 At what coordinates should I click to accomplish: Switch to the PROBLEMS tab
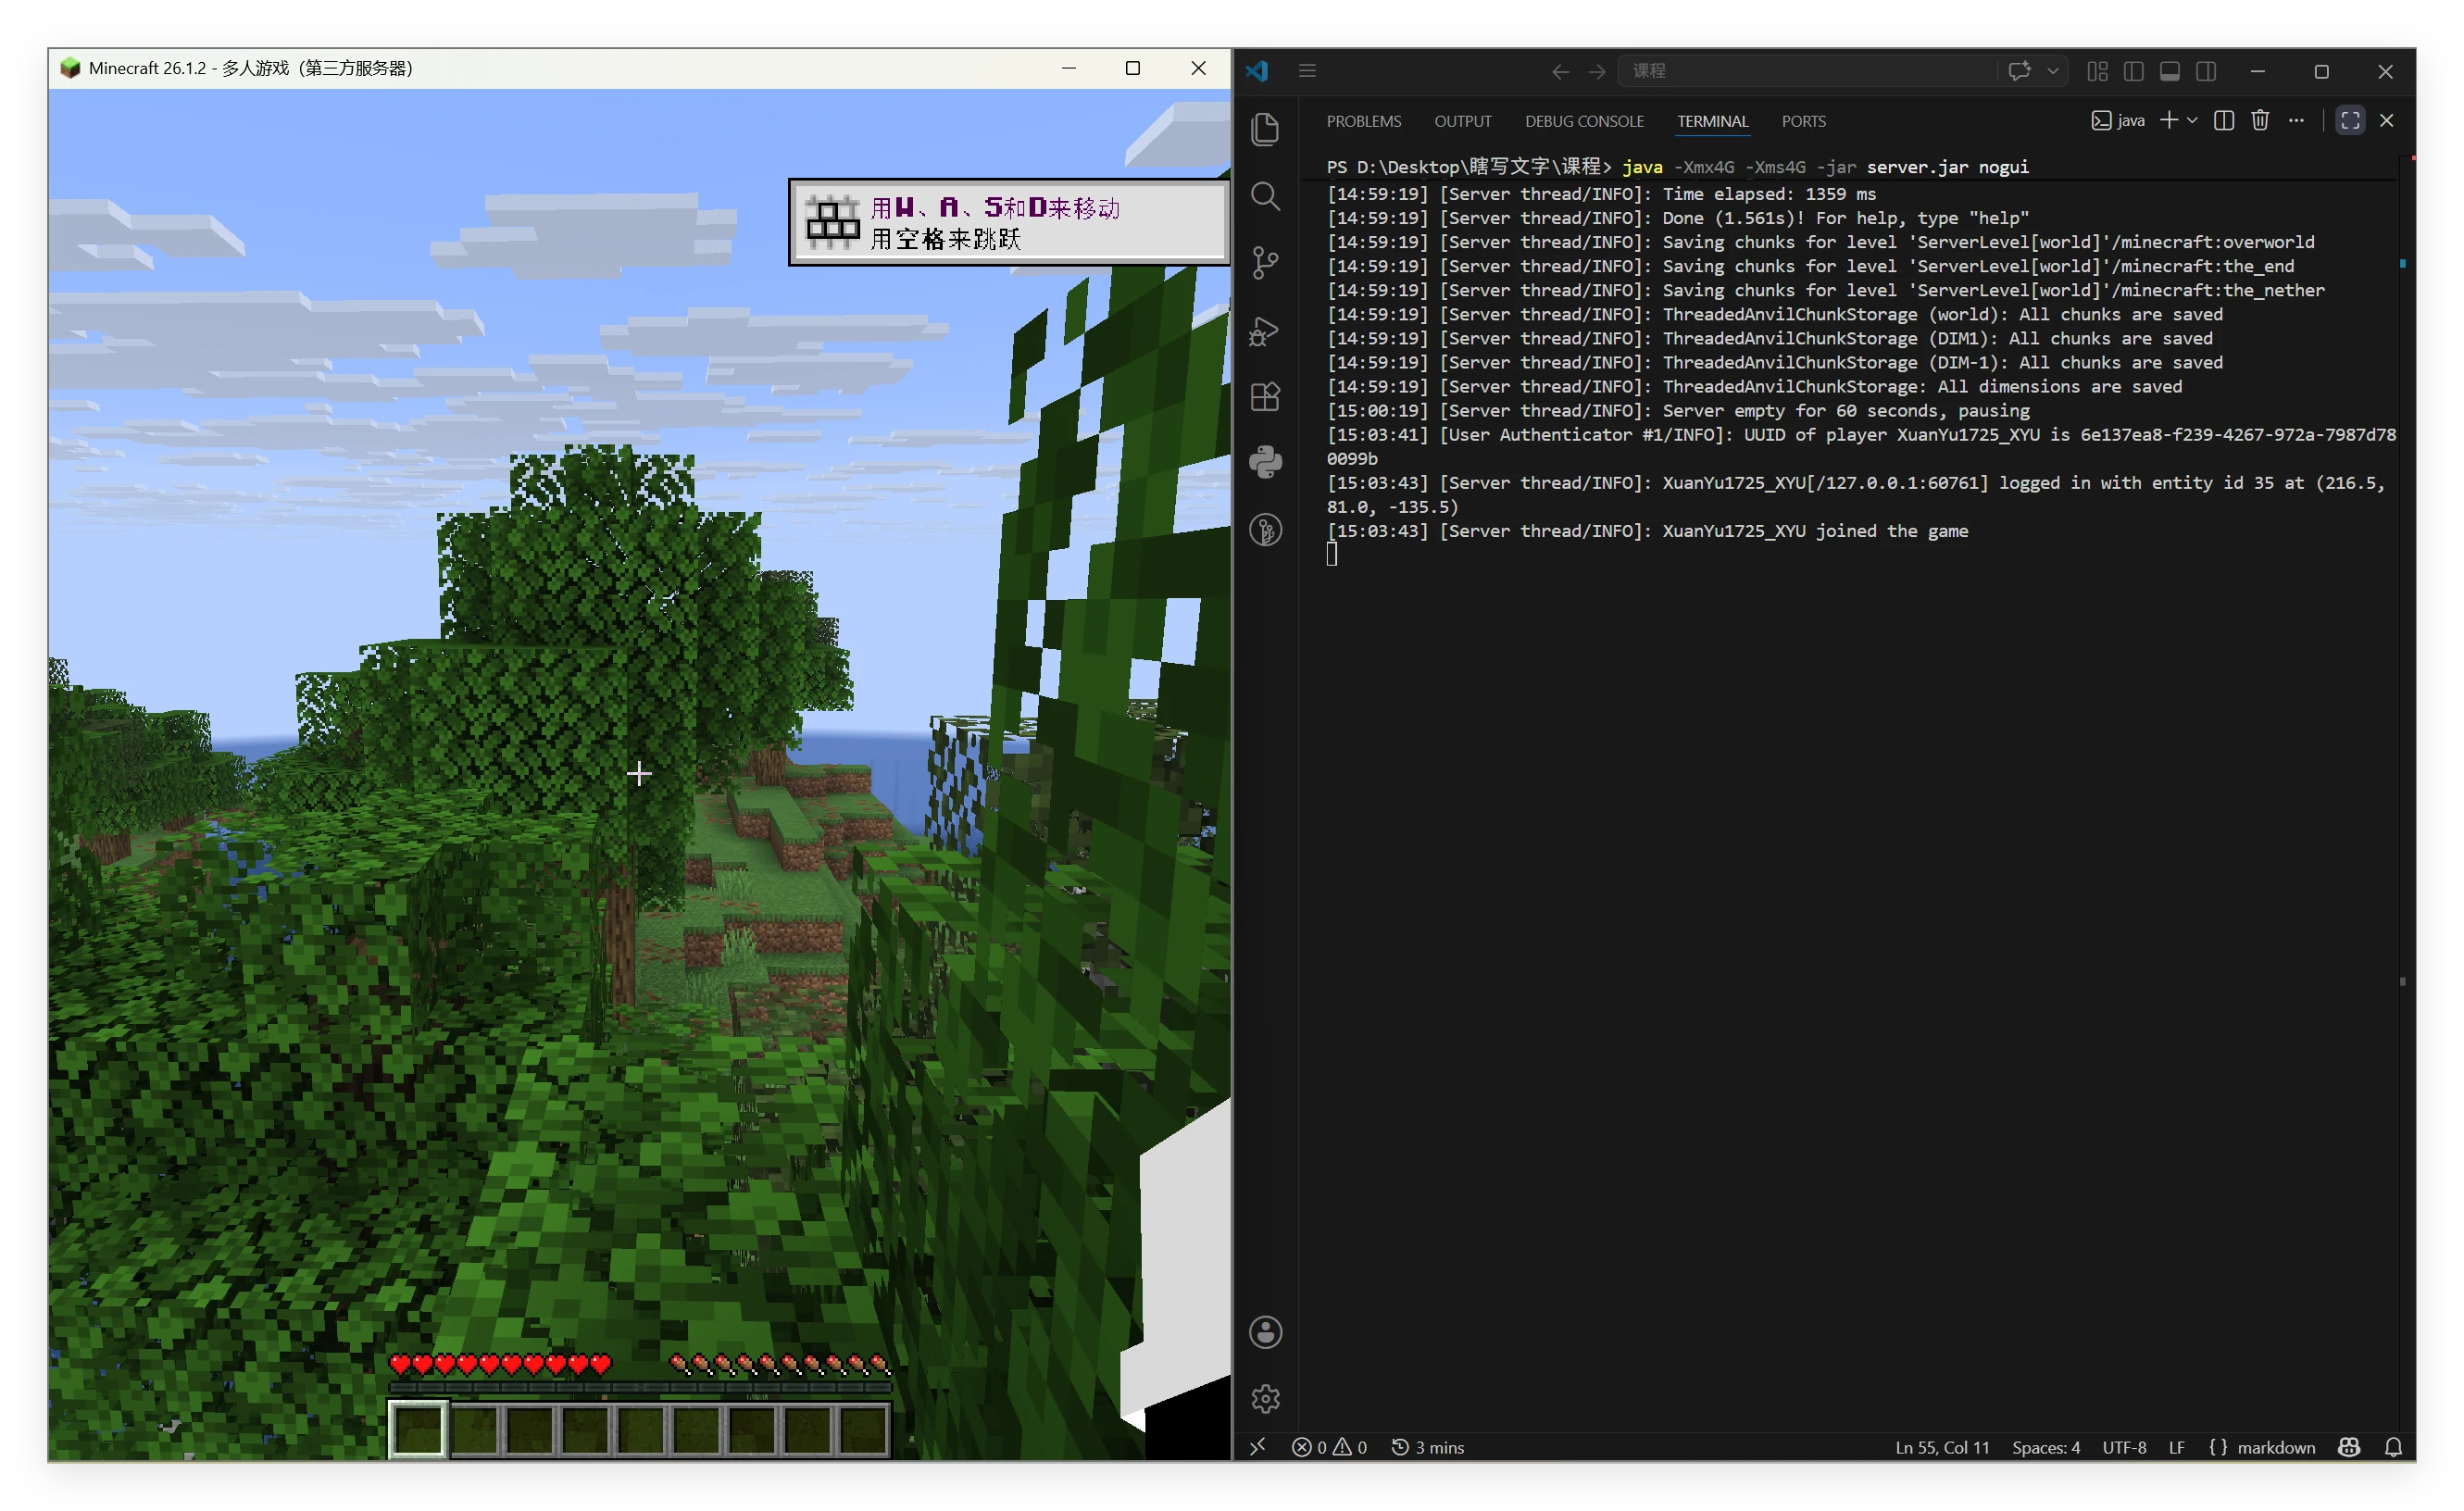[x=1363, y=121]
